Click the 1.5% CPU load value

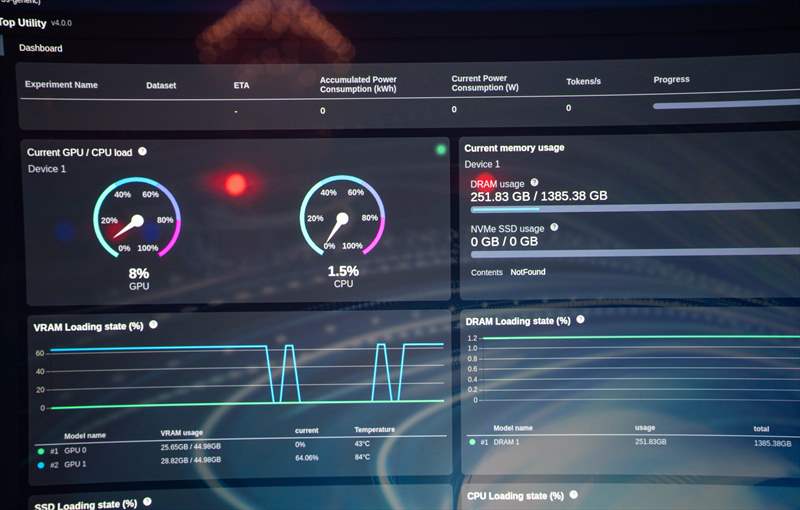343,271
